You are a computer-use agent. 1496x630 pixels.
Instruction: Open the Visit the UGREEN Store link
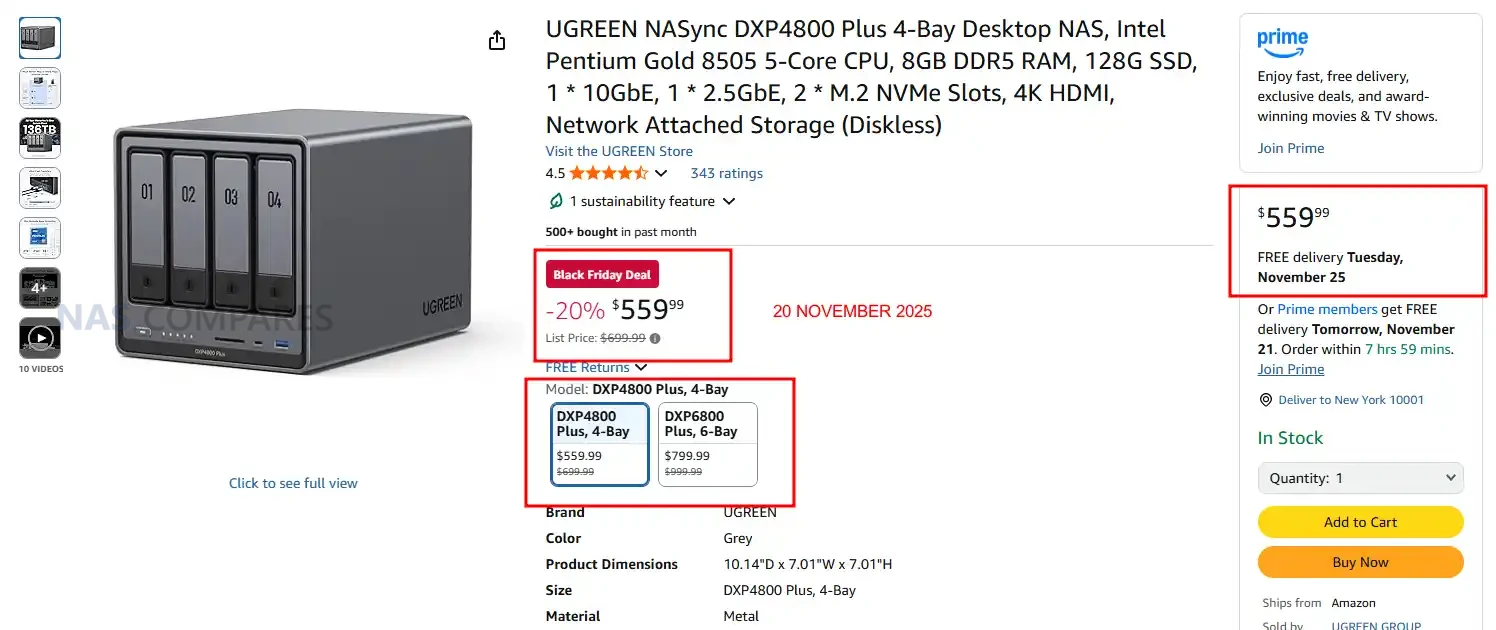pos(619,151)
